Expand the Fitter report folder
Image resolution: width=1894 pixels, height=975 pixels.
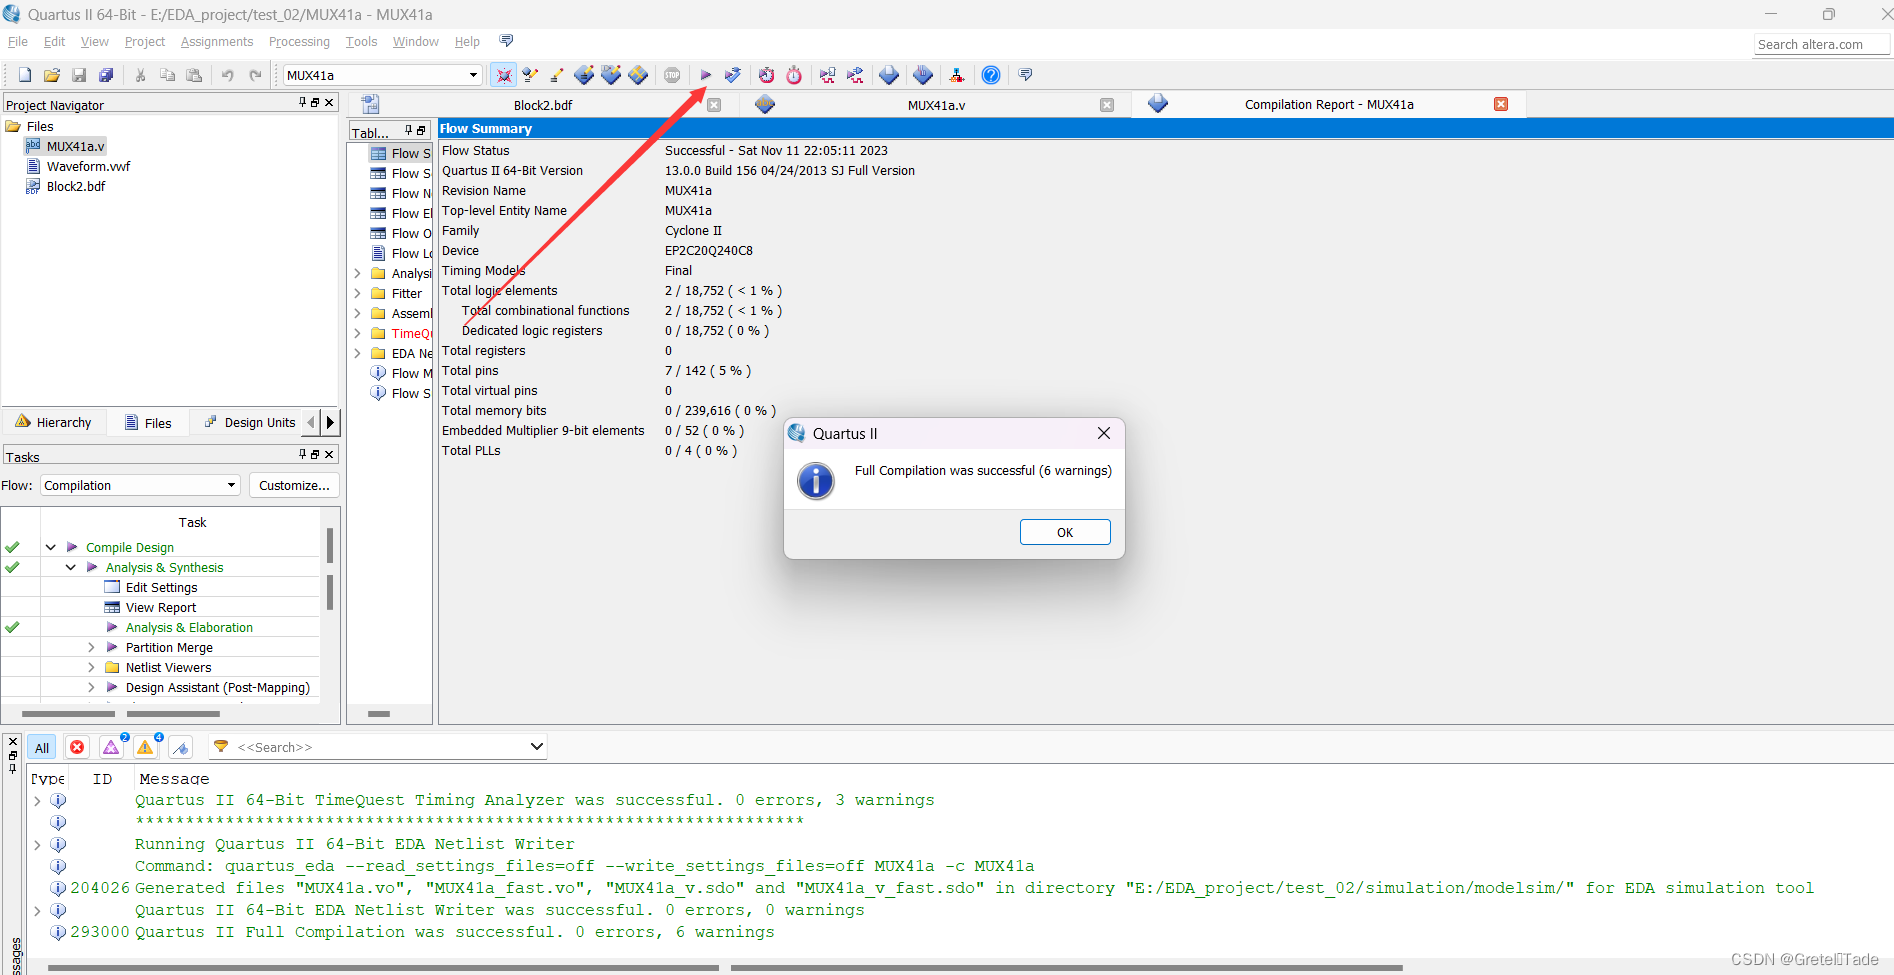point(357,293)
